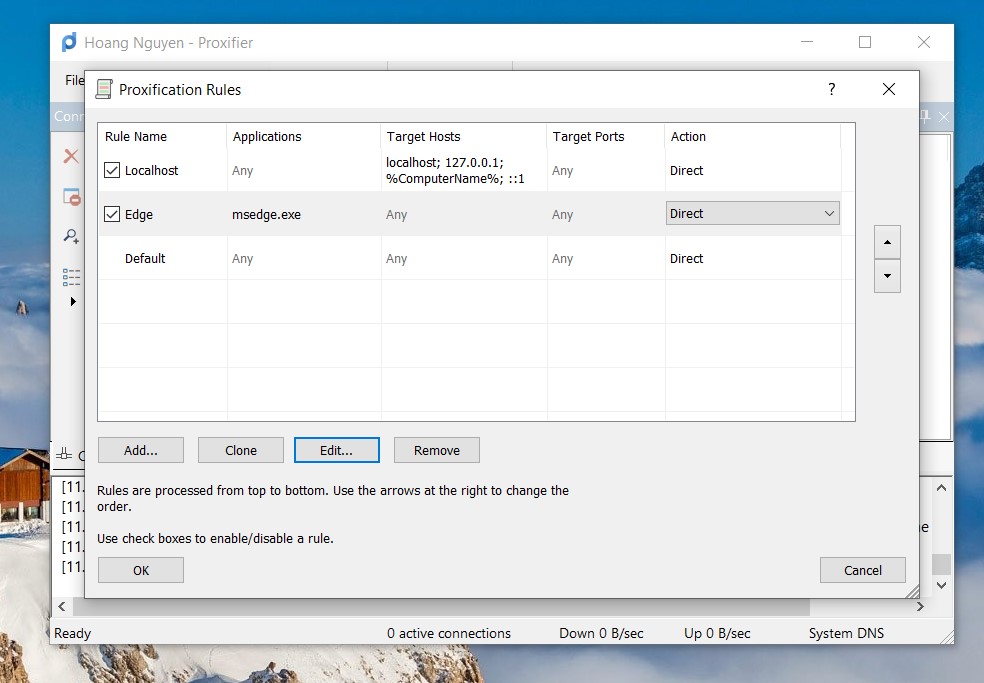Viewport: 984px width, 683px height.
Task: Move selected rule up with arrow button
Action: [887, 242]
